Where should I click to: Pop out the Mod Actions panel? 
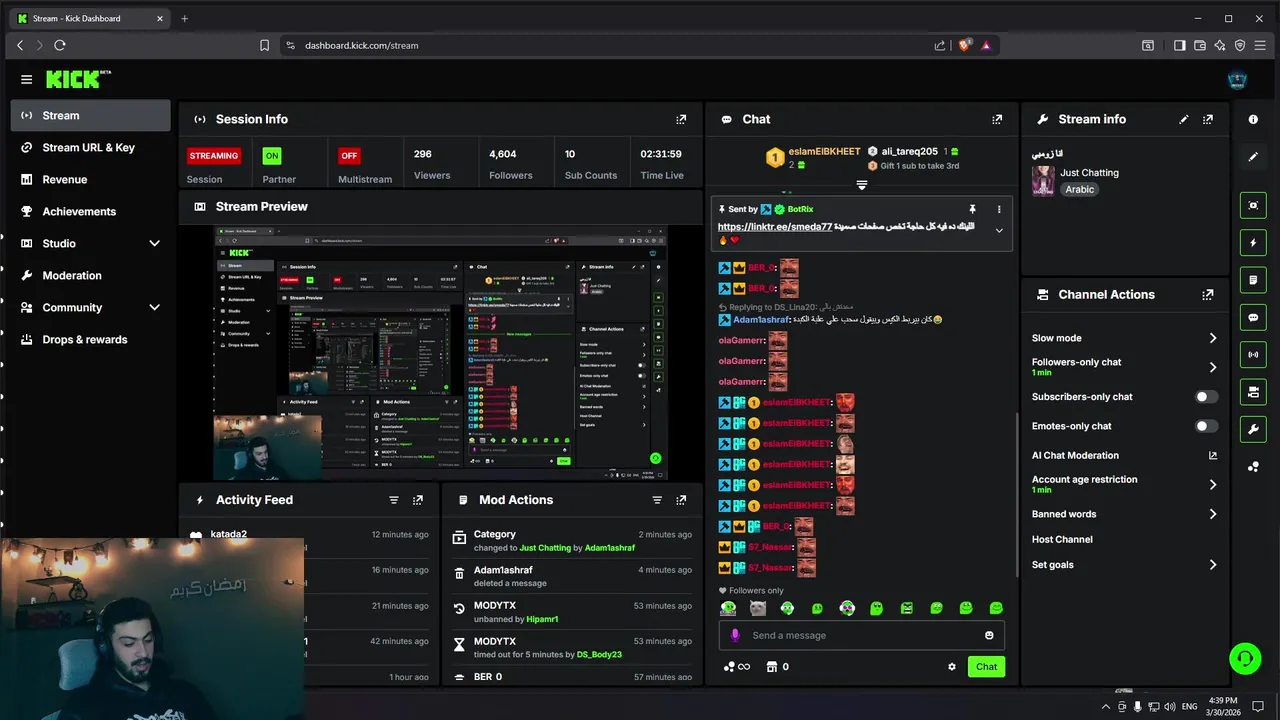pos(681,500)
